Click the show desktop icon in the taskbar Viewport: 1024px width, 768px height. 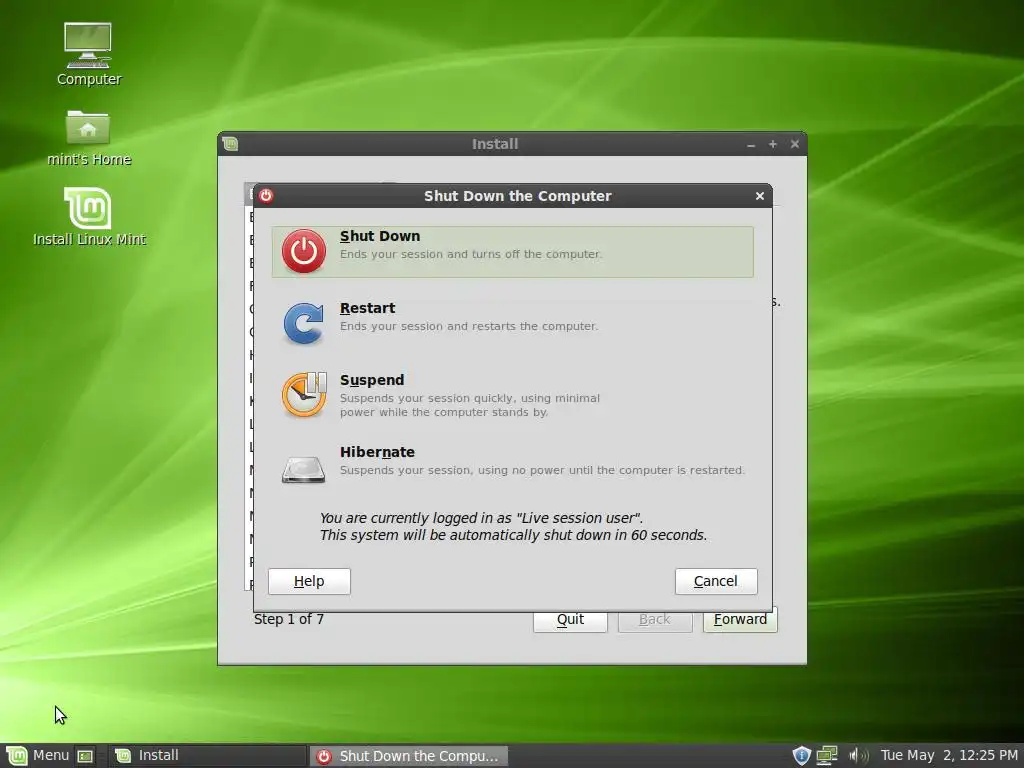[85, 756]
